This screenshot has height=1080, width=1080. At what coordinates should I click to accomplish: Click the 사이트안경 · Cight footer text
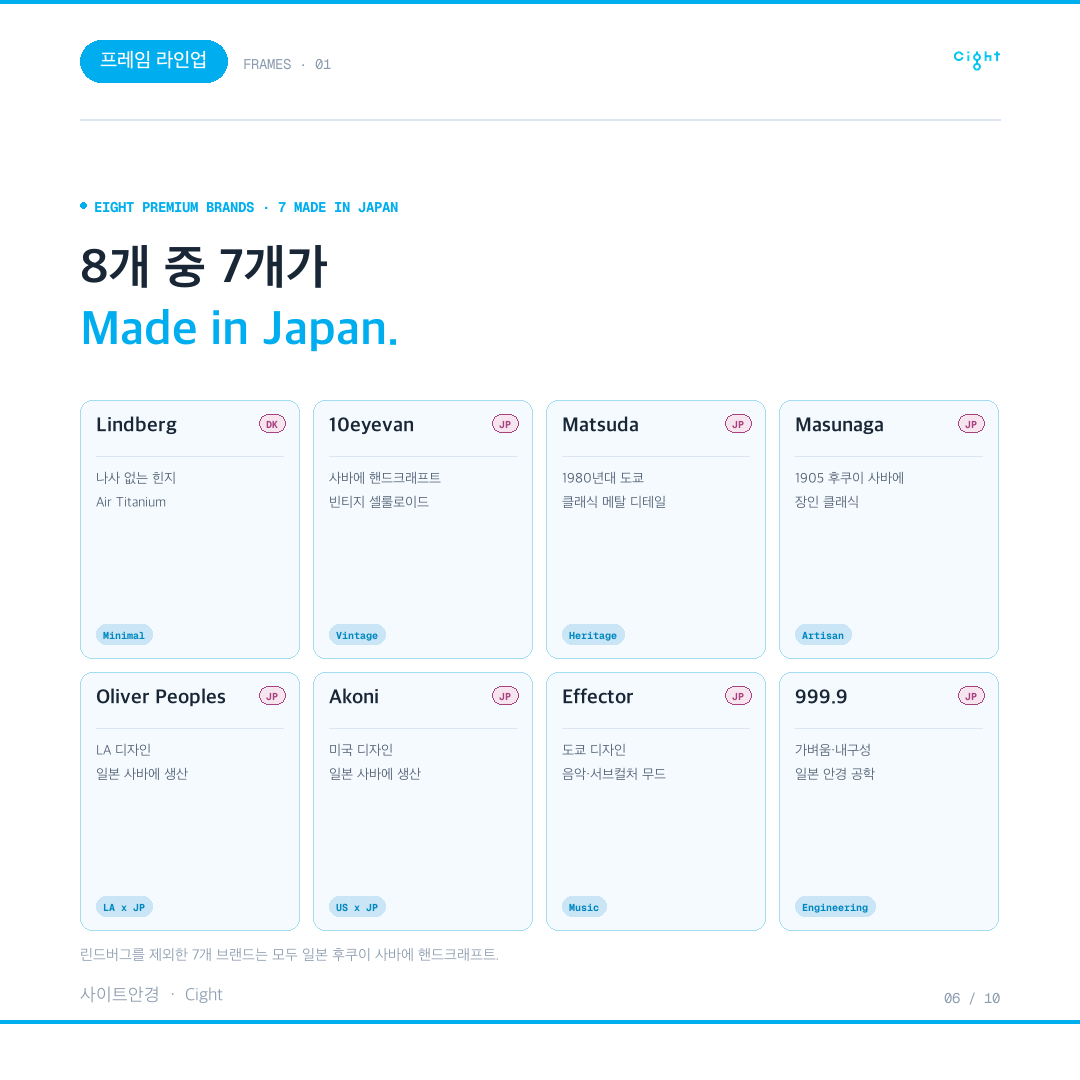click(152, 995)
